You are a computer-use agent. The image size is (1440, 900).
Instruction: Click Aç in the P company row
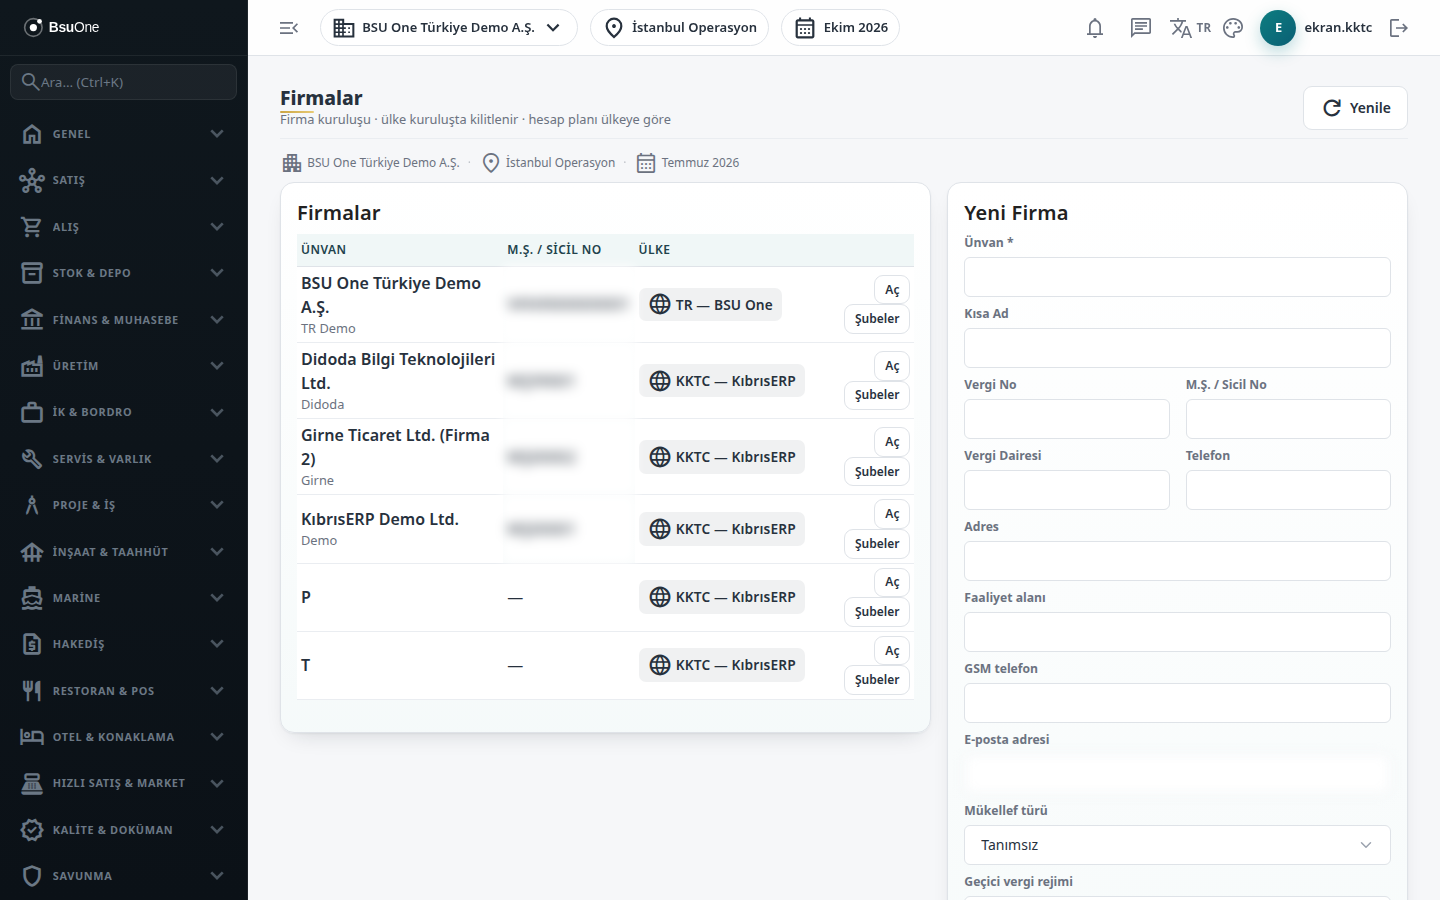[892, 582]
